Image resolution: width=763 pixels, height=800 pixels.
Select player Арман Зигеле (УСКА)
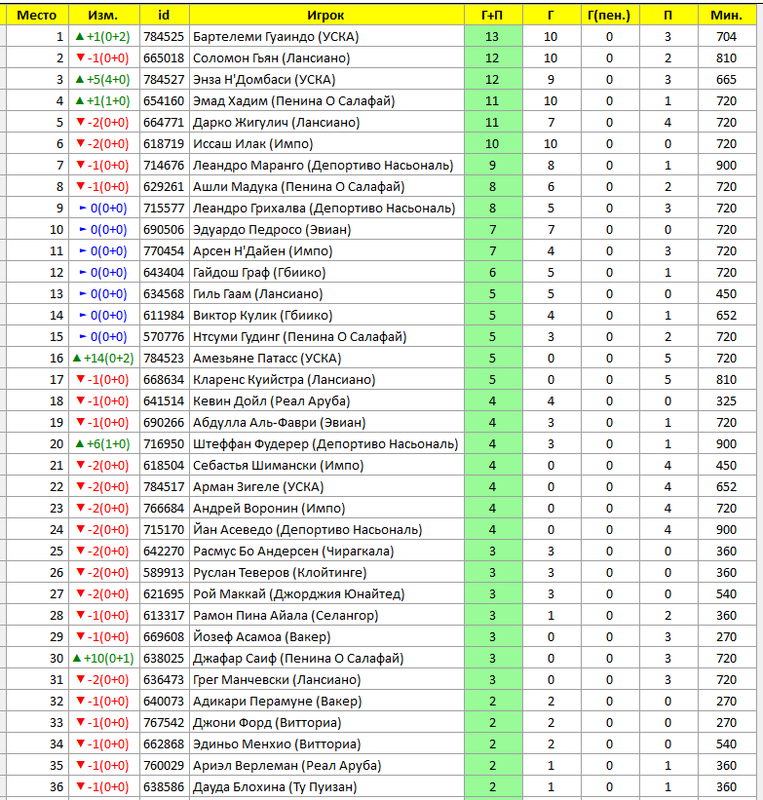coord(258,487)
